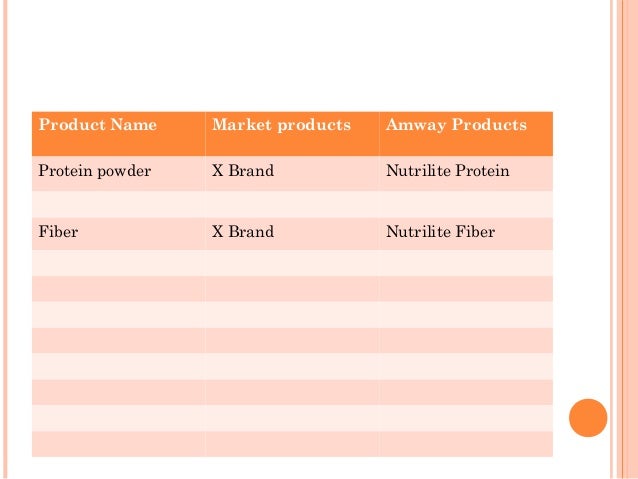Click the last row's Amway Products cell
Image resolution: width=638 pixels, height=479 pixels.
(466, 444)
